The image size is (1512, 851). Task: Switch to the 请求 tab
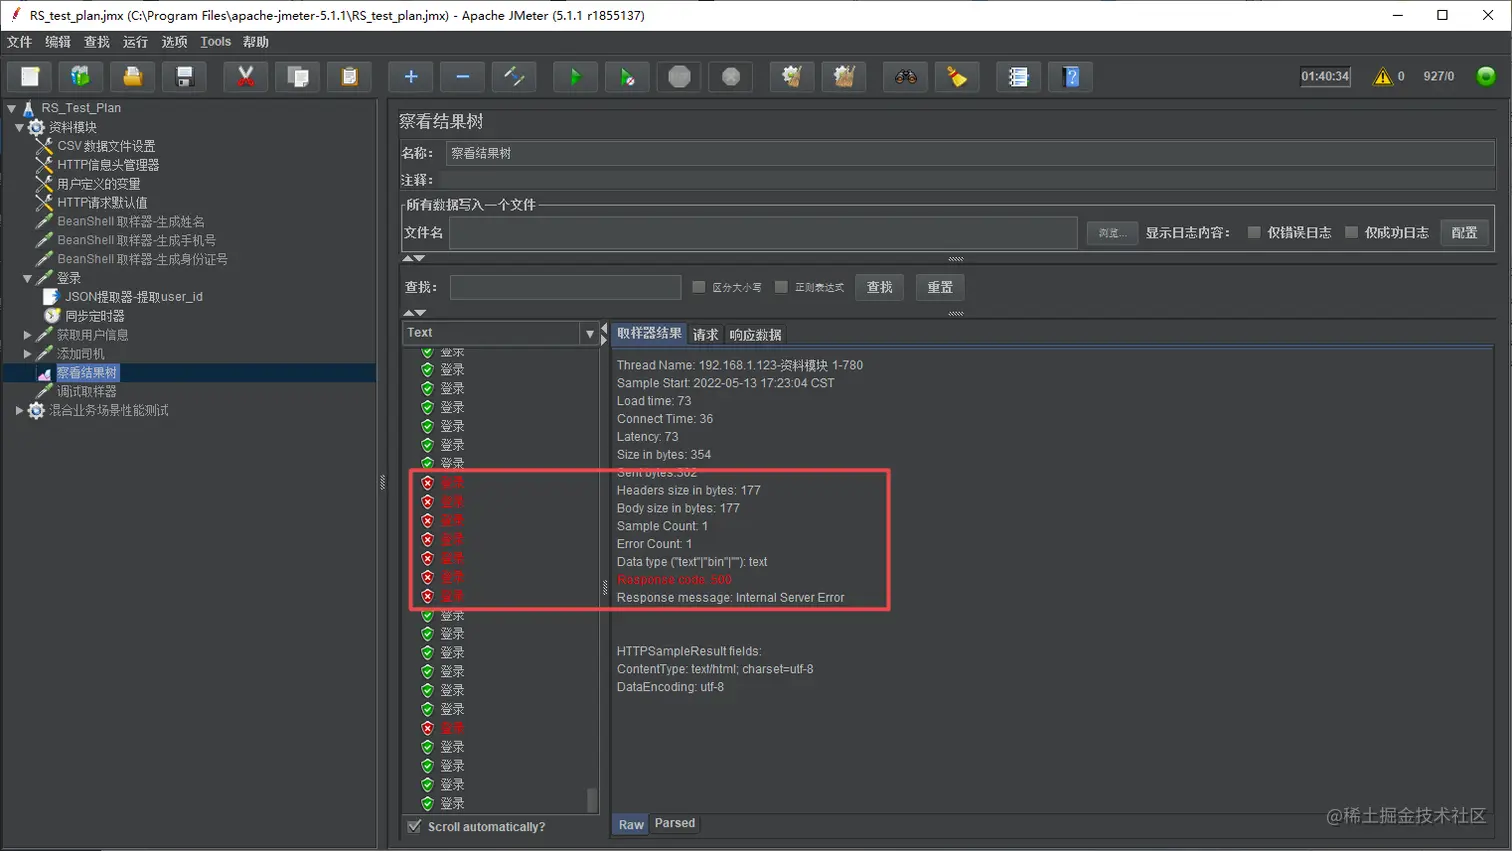point(705,335)
